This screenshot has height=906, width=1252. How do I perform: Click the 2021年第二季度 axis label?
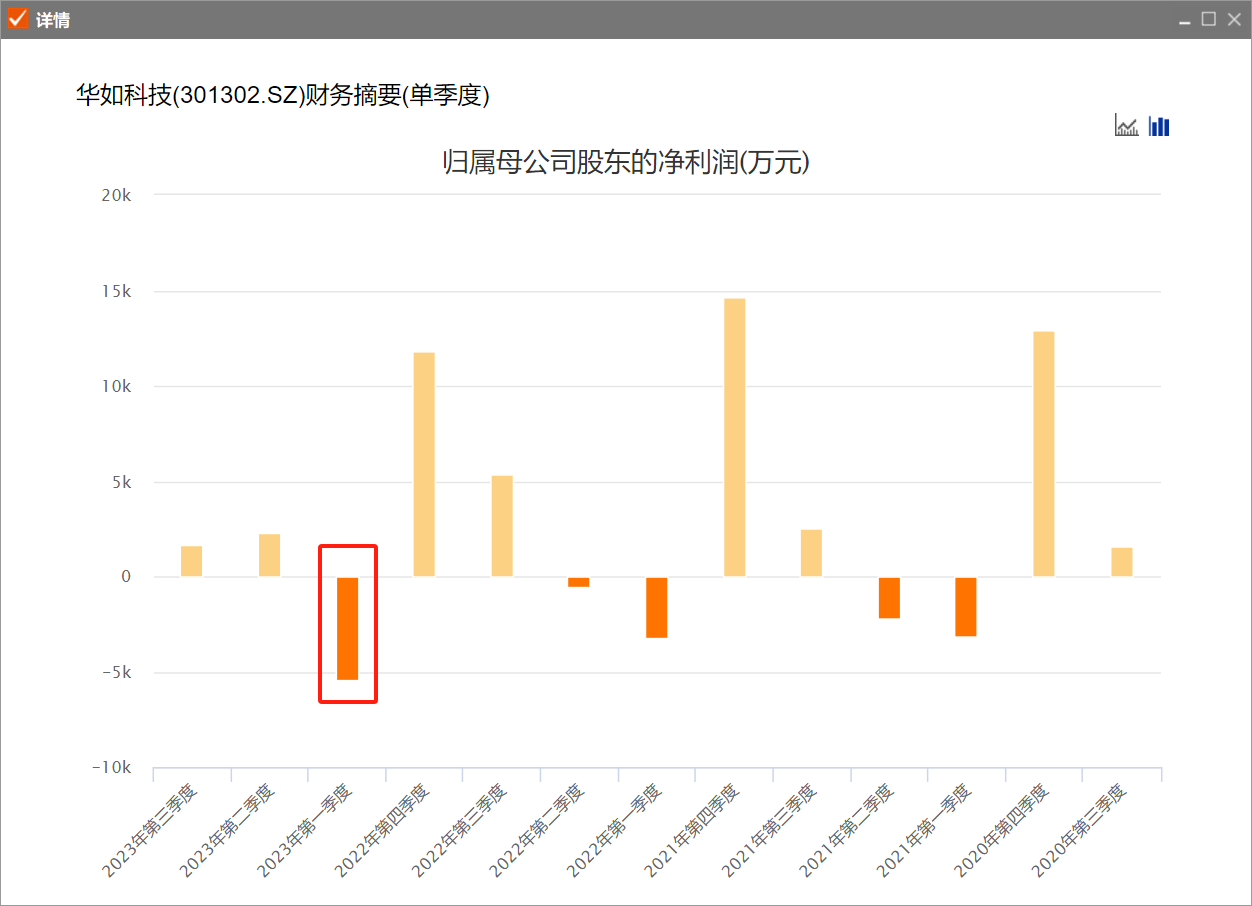847,832
